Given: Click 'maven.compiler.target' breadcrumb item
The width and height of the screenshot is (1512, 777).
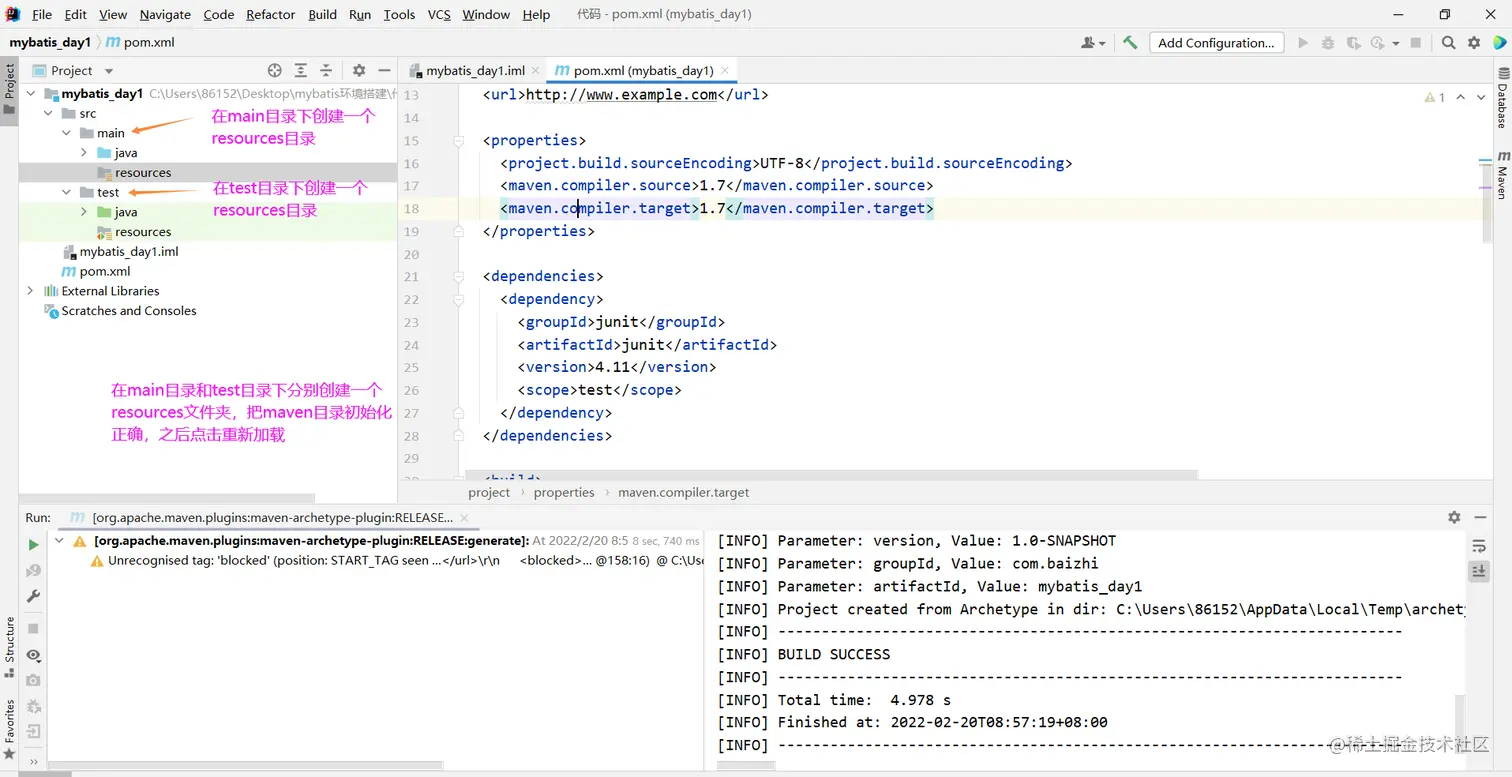Looking at the screenshot, I should [x=683, y=492].
